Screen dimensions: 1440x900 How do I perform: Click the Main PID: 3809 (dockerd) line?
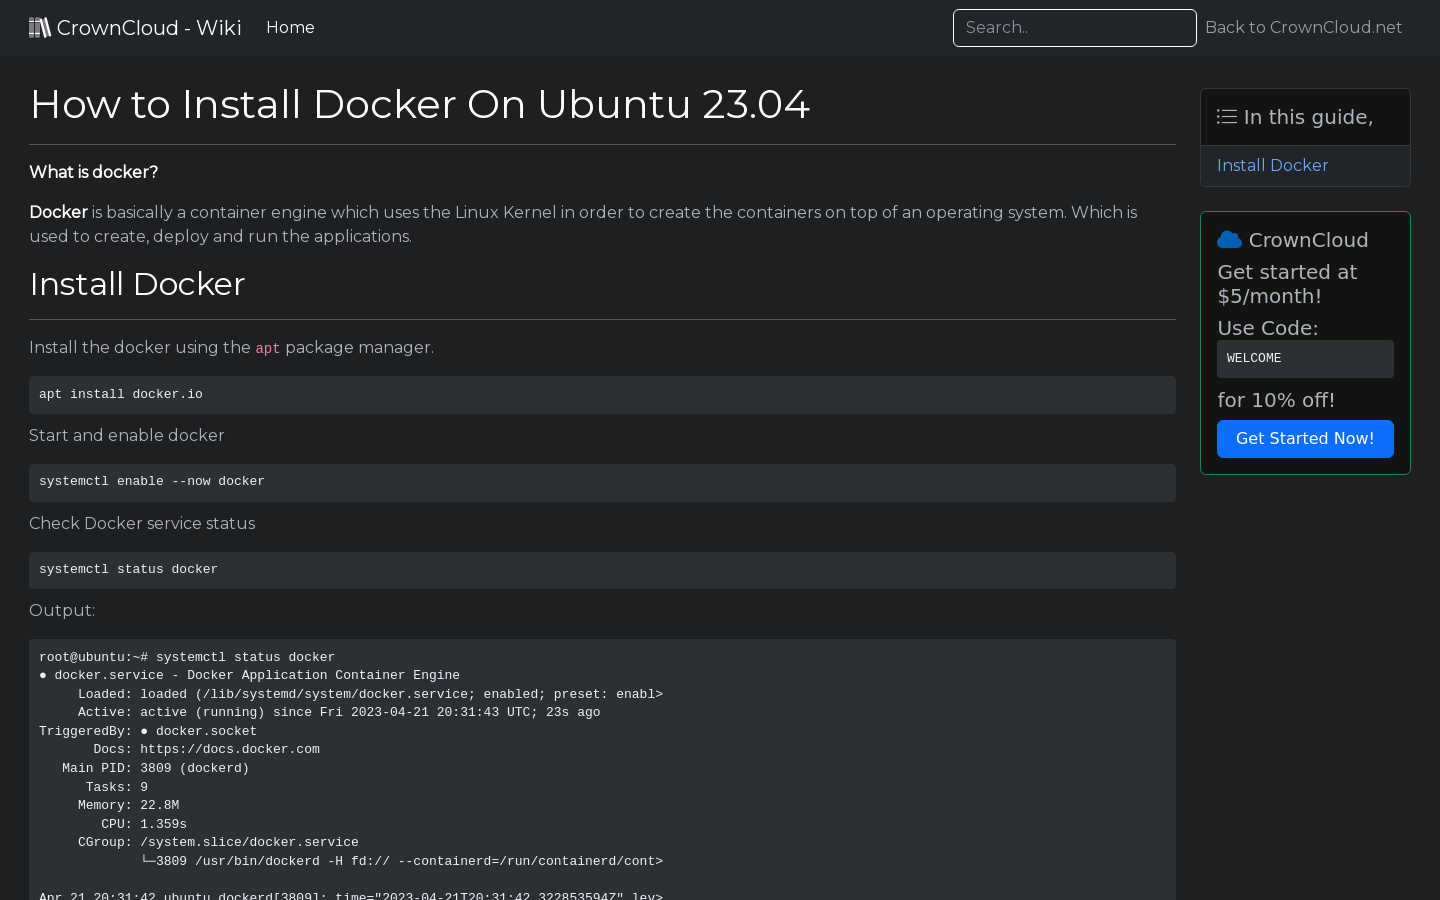156,768
